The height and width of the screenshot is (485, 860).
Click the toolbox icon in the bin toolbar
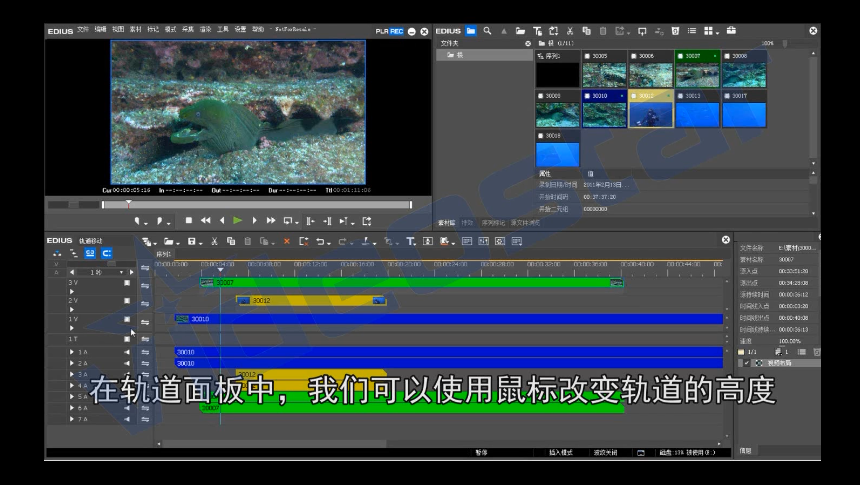pos(731,31)
